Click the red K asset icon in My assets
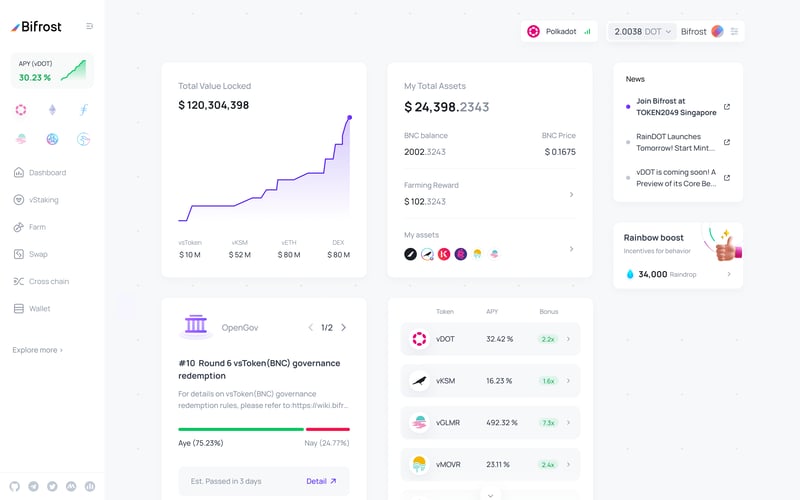This screenshot has width=800, height=500. [444, 254]
